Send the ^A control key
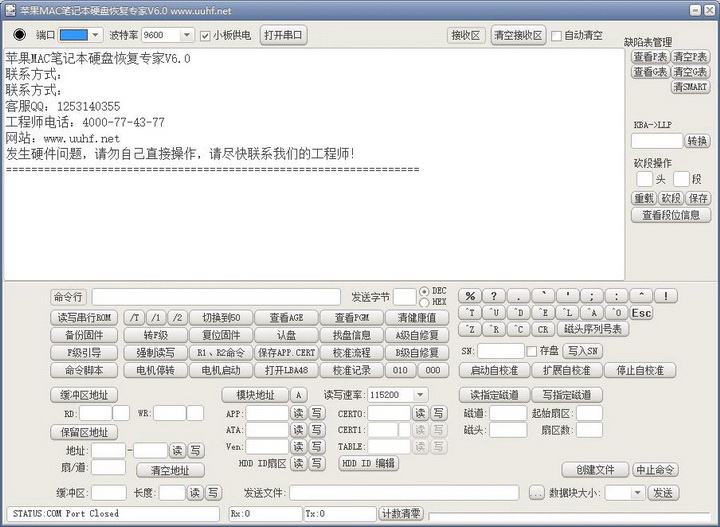Viewport: 720px width, 527px height. point(592,313)
